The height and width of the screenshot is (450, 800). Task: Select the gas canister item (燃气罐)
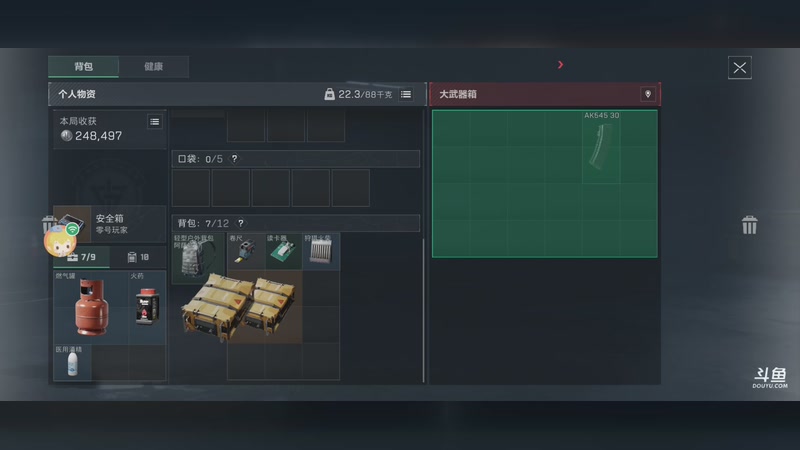coord(91,307)
